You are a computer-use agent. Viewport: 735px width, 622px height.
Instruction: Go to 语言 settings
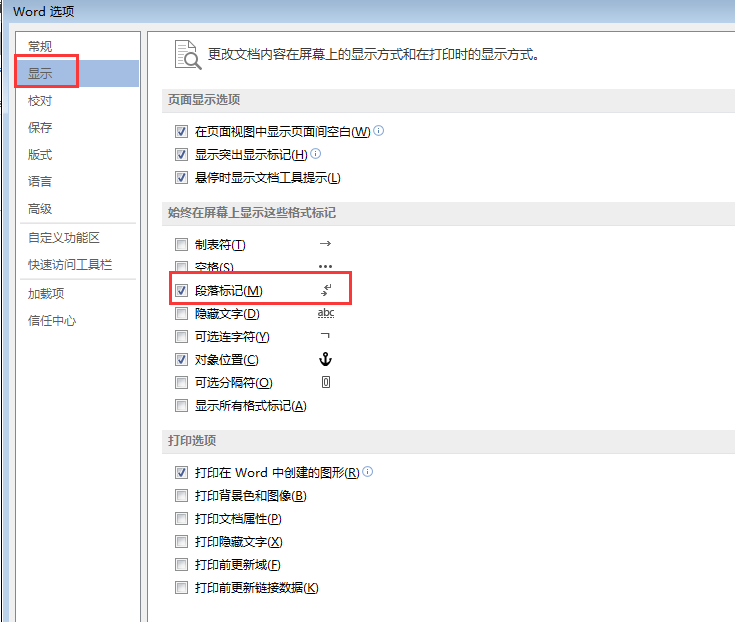point(40,181)
